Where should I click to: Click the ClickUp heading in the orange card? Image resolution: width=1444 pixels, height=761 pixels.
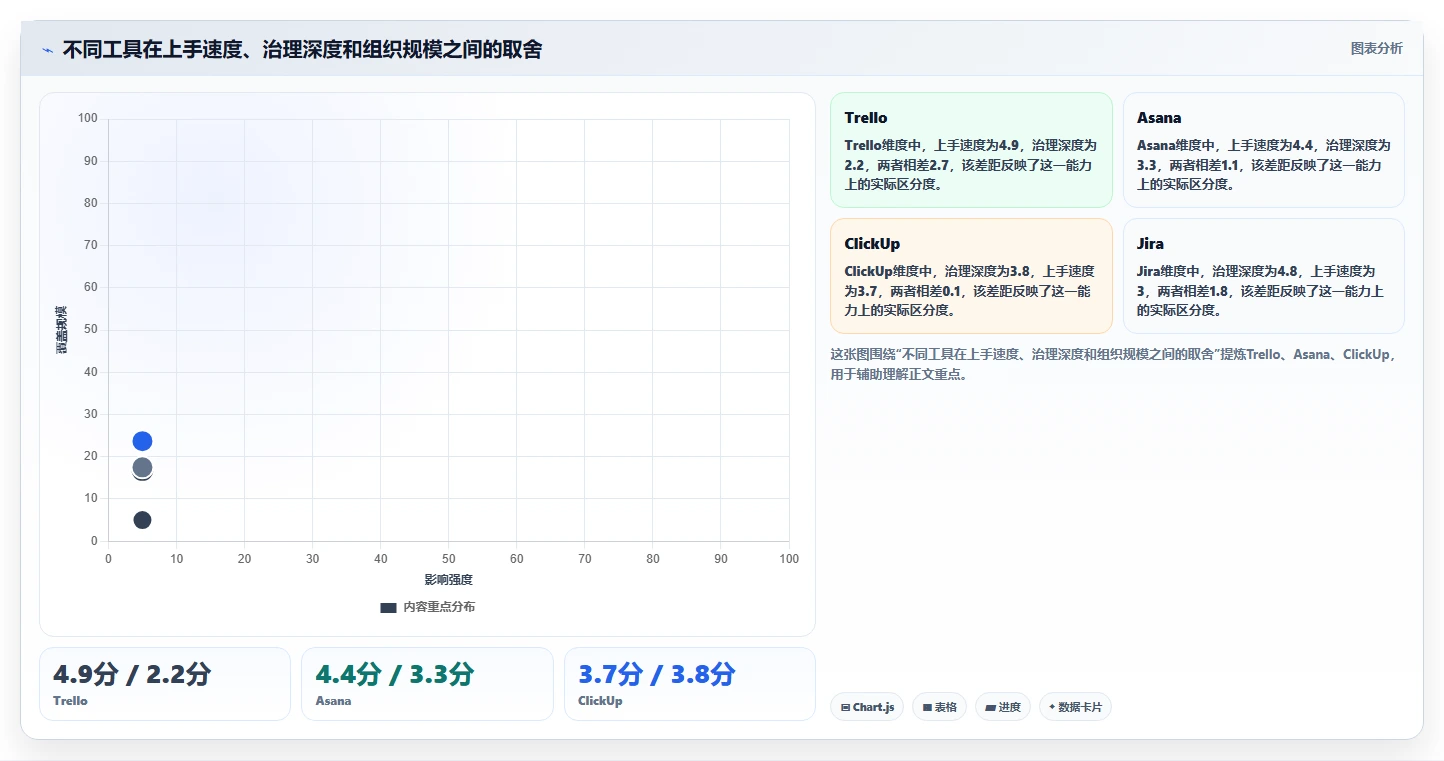[x=872, y=244]
